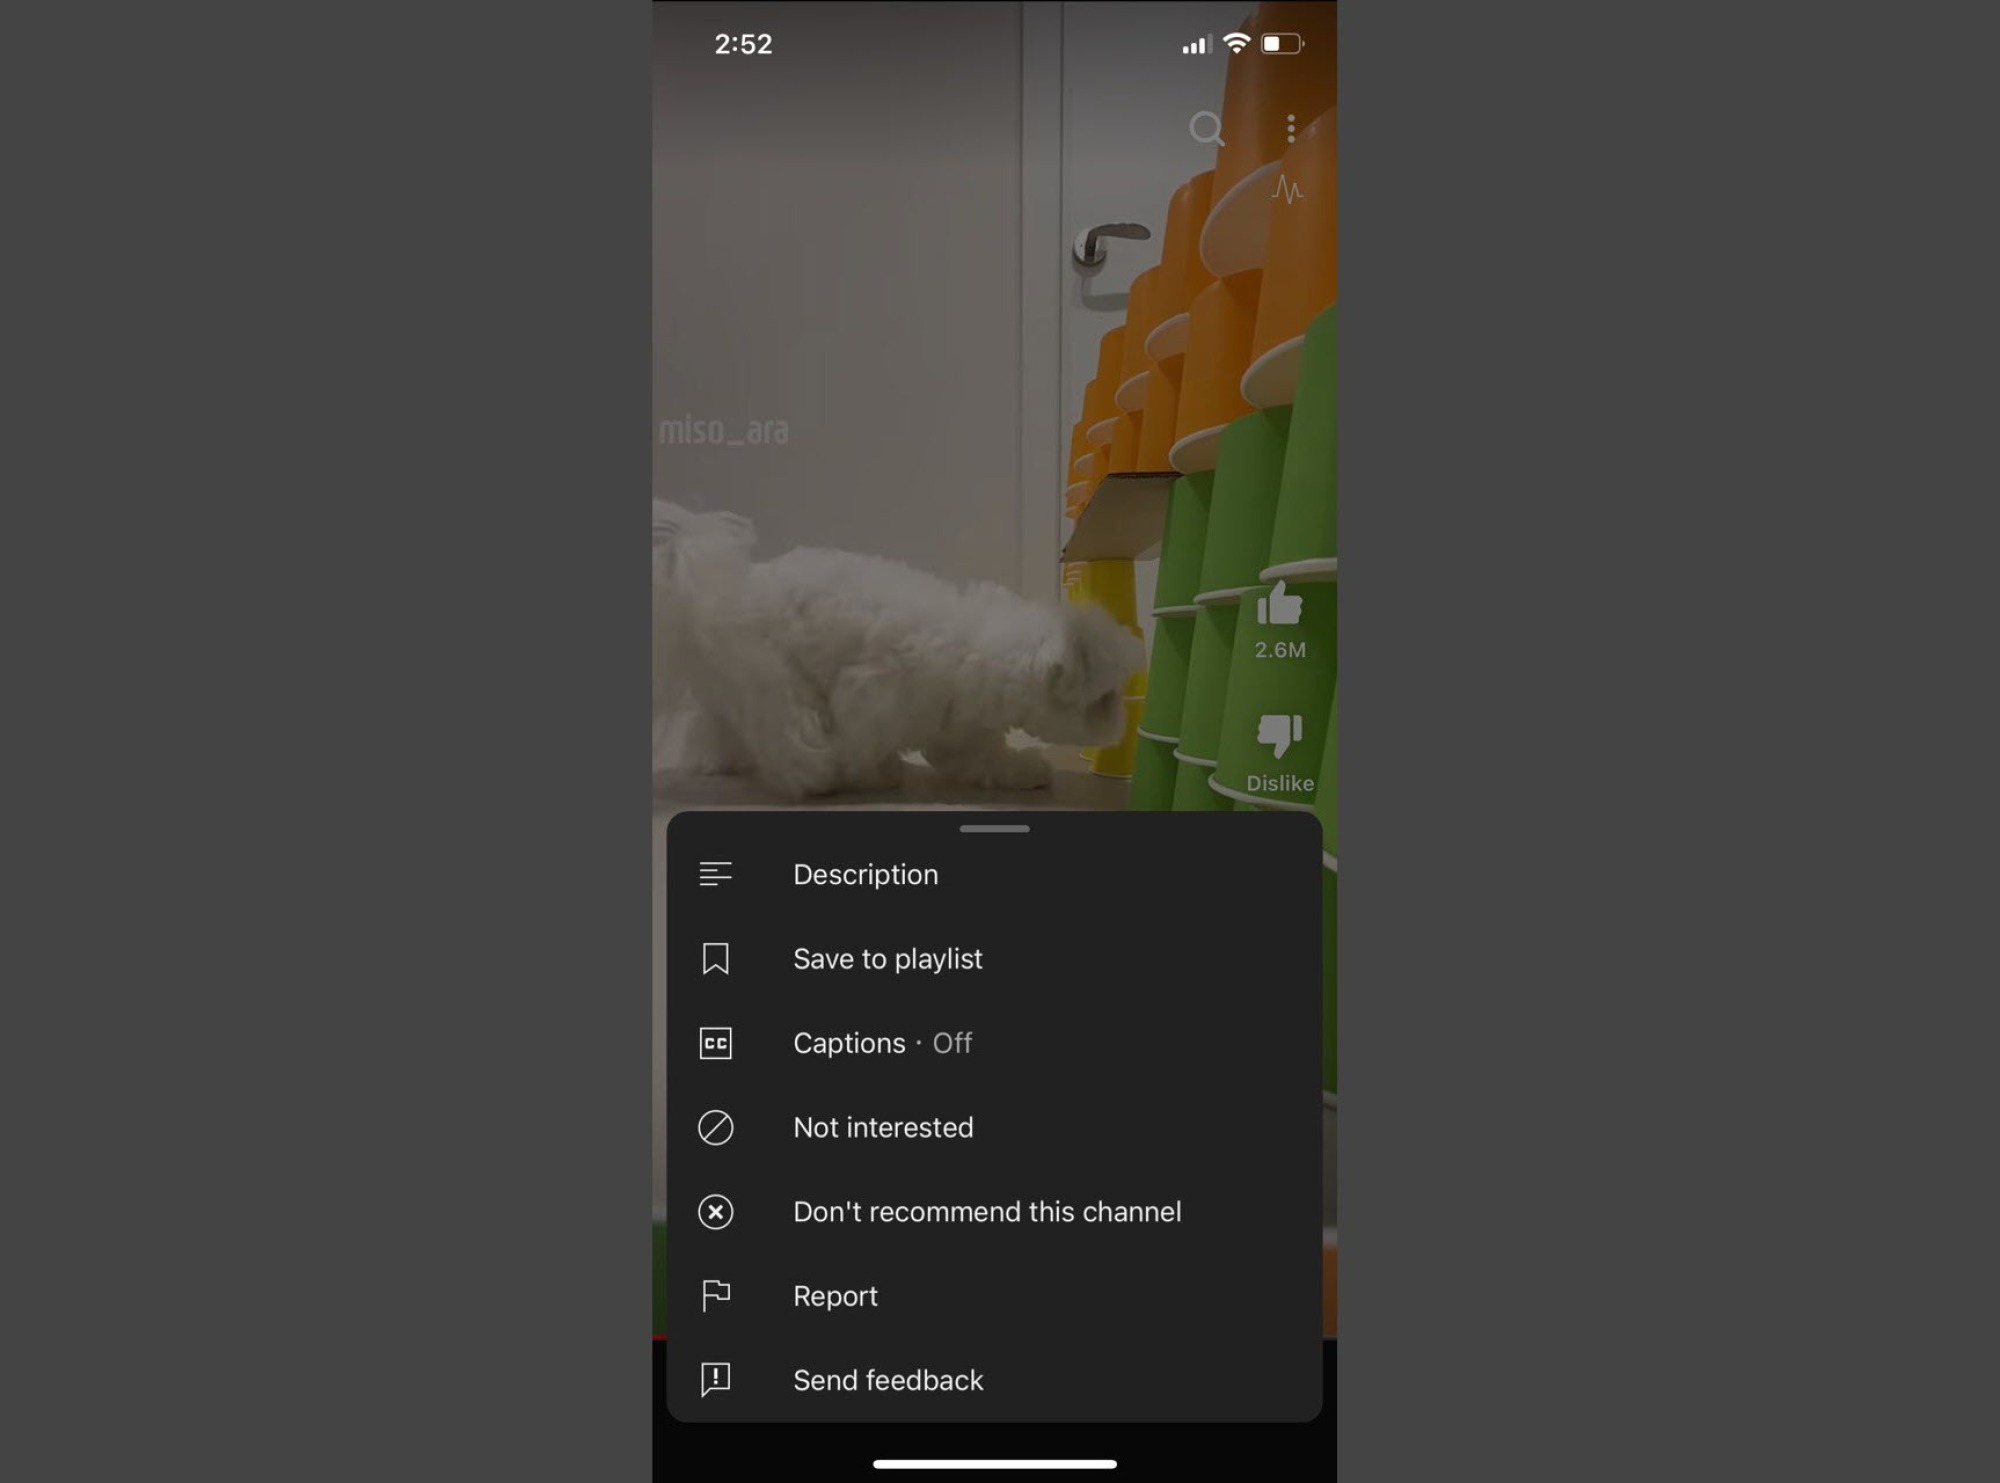The height and width of the screenshot is (1483, 2000).
Task: Expand the bottom sheet drawer handle
Action: tap(995, 827)
